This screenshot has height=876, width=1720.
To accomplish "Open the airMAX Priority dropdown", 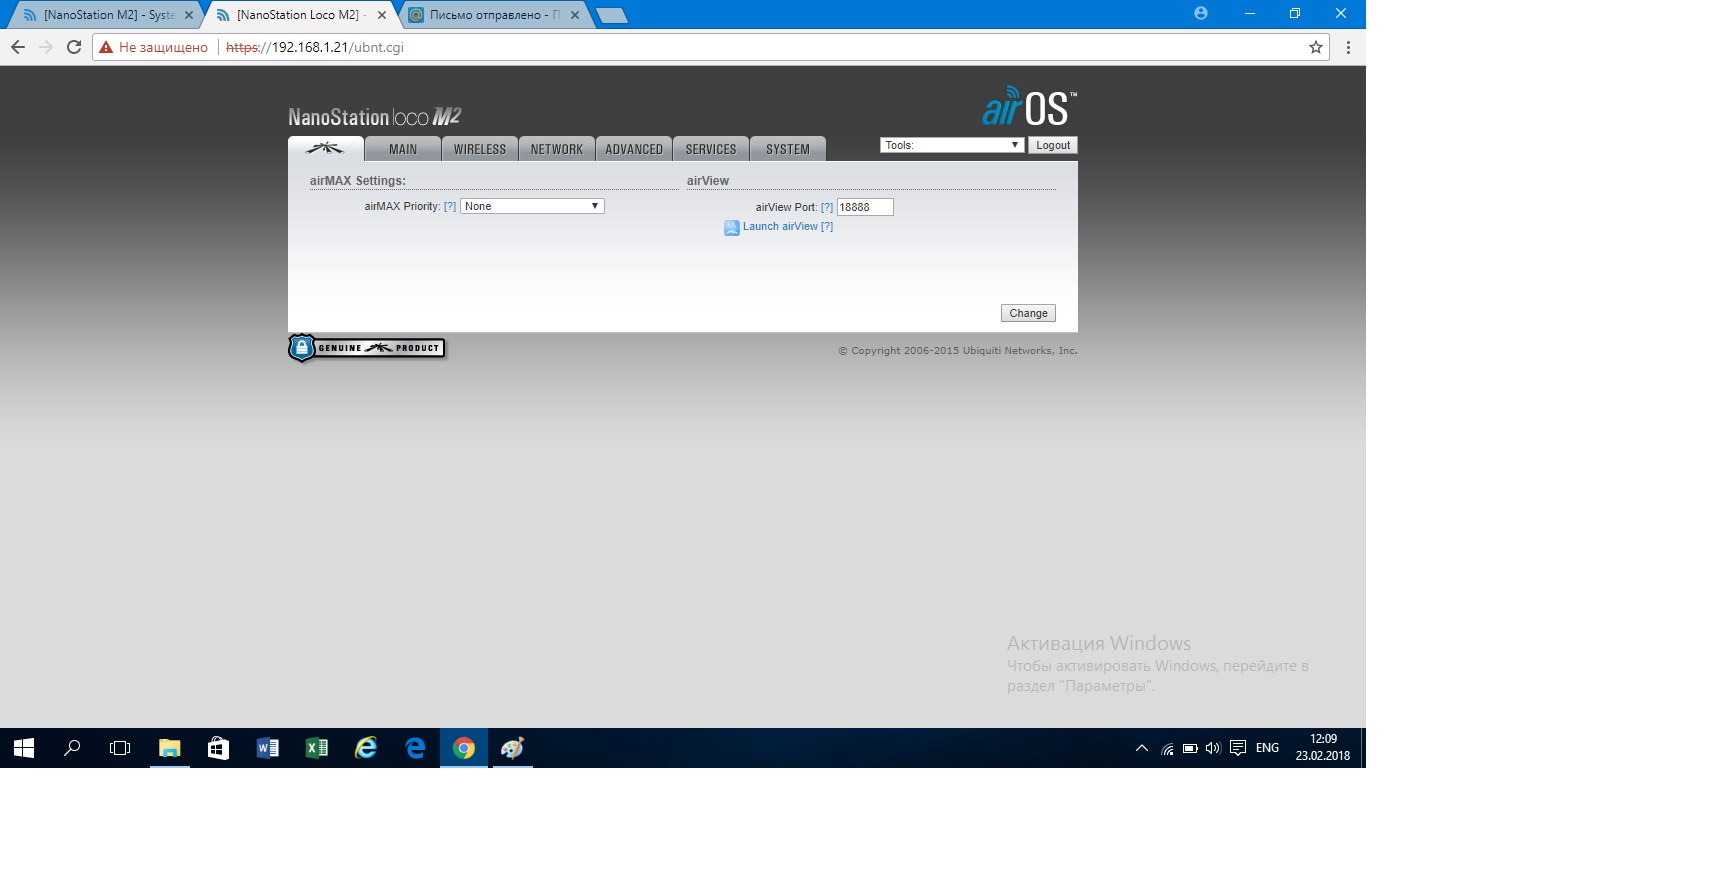I will [532, 206].
